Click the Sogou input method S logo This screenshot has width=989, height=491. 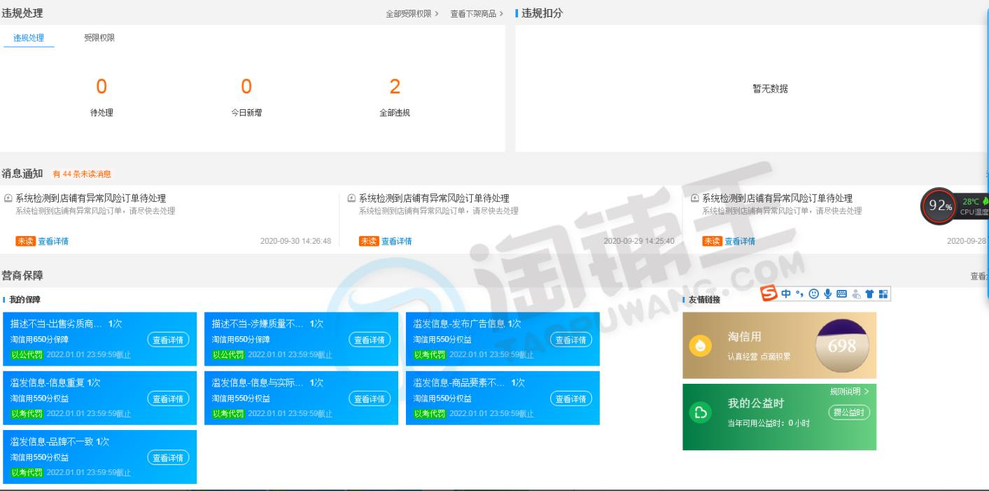point(768,293)
